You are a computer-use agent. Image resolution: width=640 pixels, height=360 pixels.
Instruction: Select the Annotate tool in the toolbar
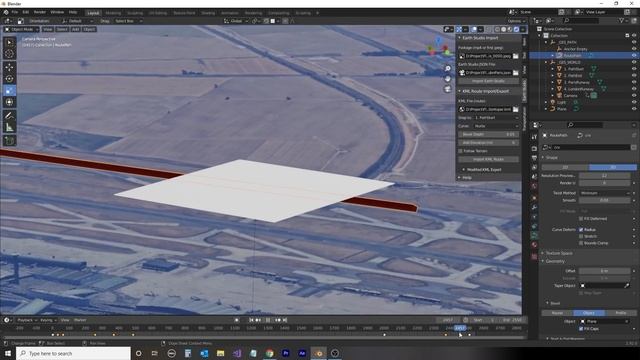click(x=9, y=116)
